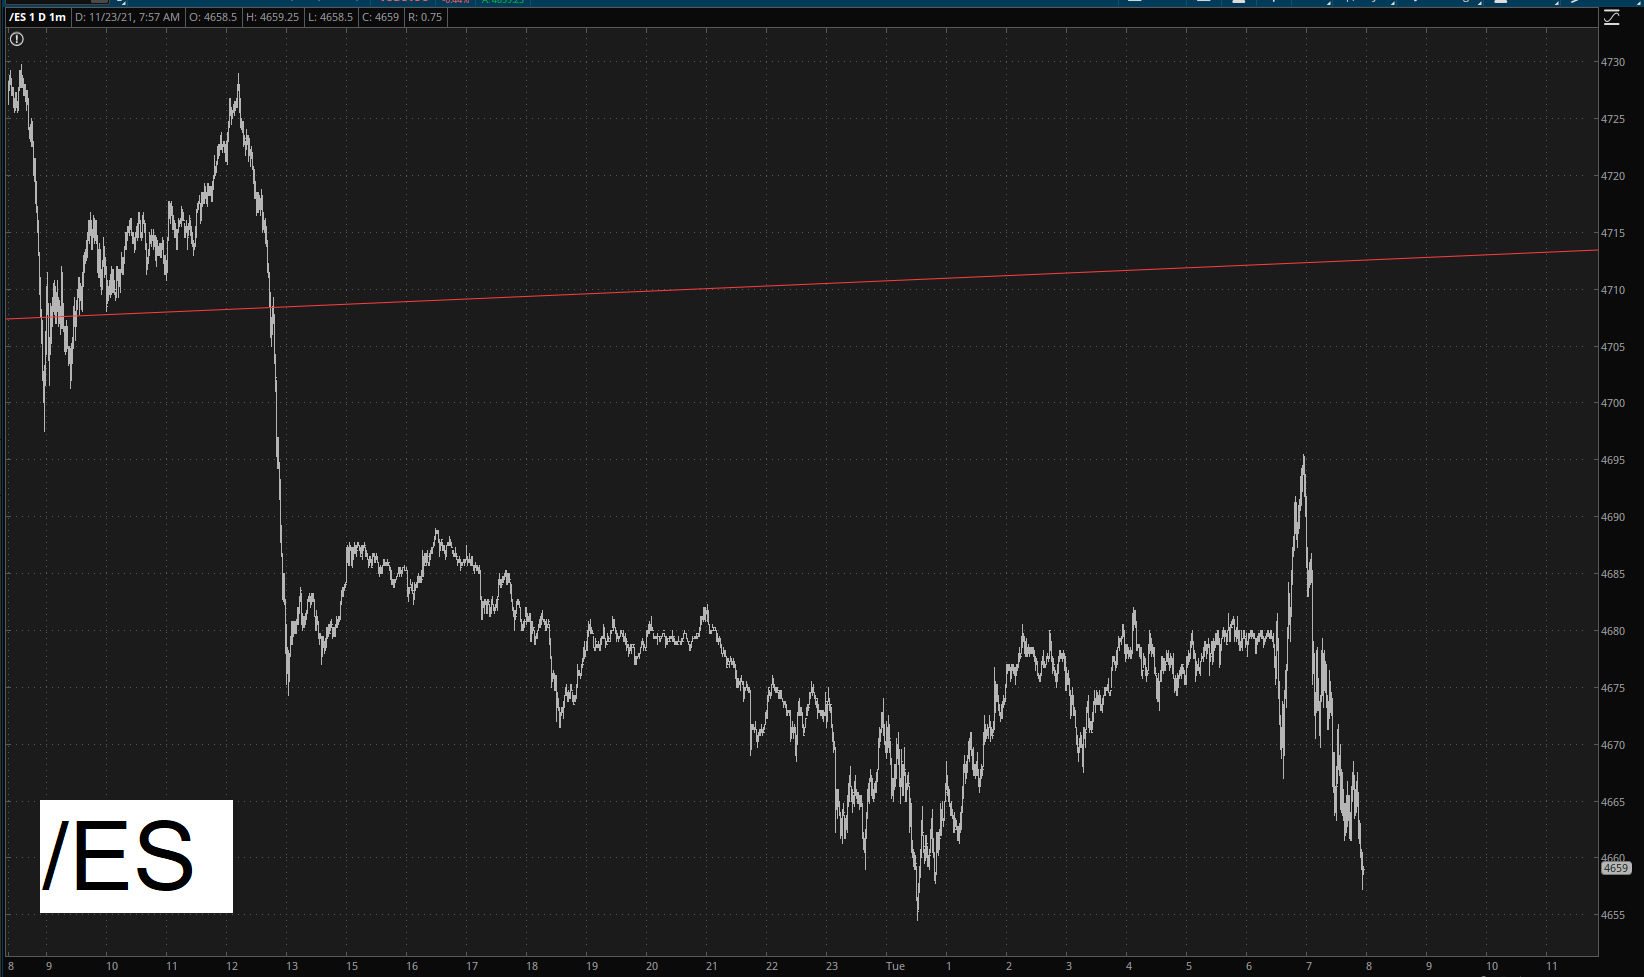Click the 4730 label on the price axis

click(x=1613, y=62)
